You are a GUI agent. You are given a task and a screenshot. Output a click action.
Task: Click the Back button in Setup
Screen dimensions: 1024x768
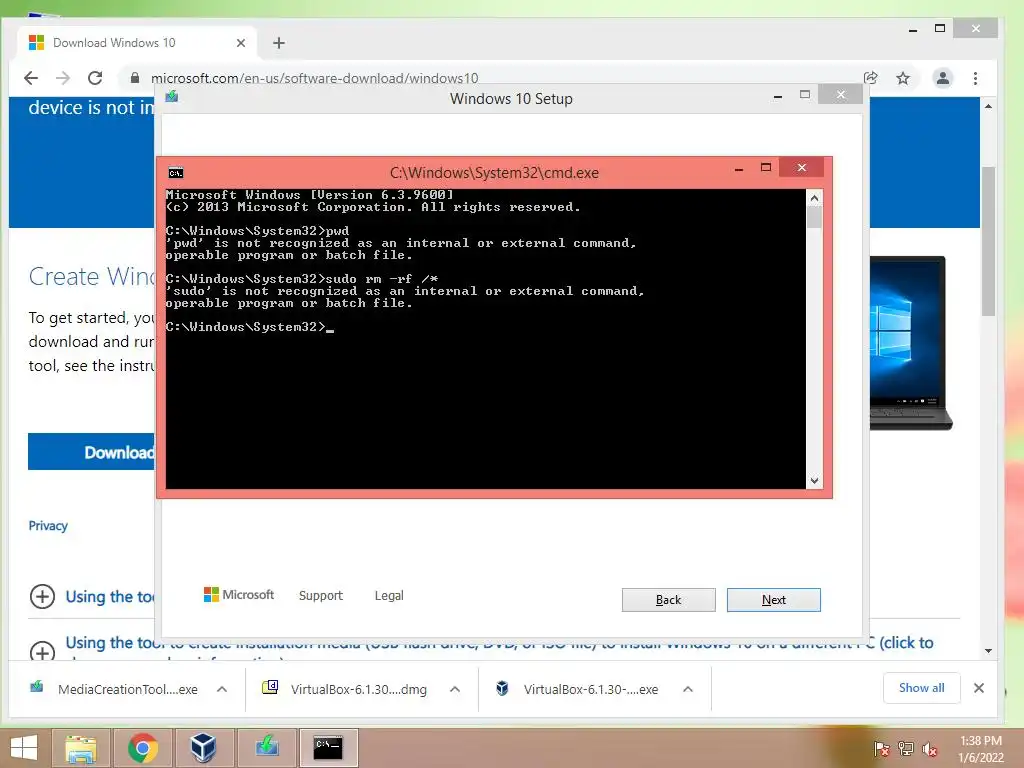(668, 600)
